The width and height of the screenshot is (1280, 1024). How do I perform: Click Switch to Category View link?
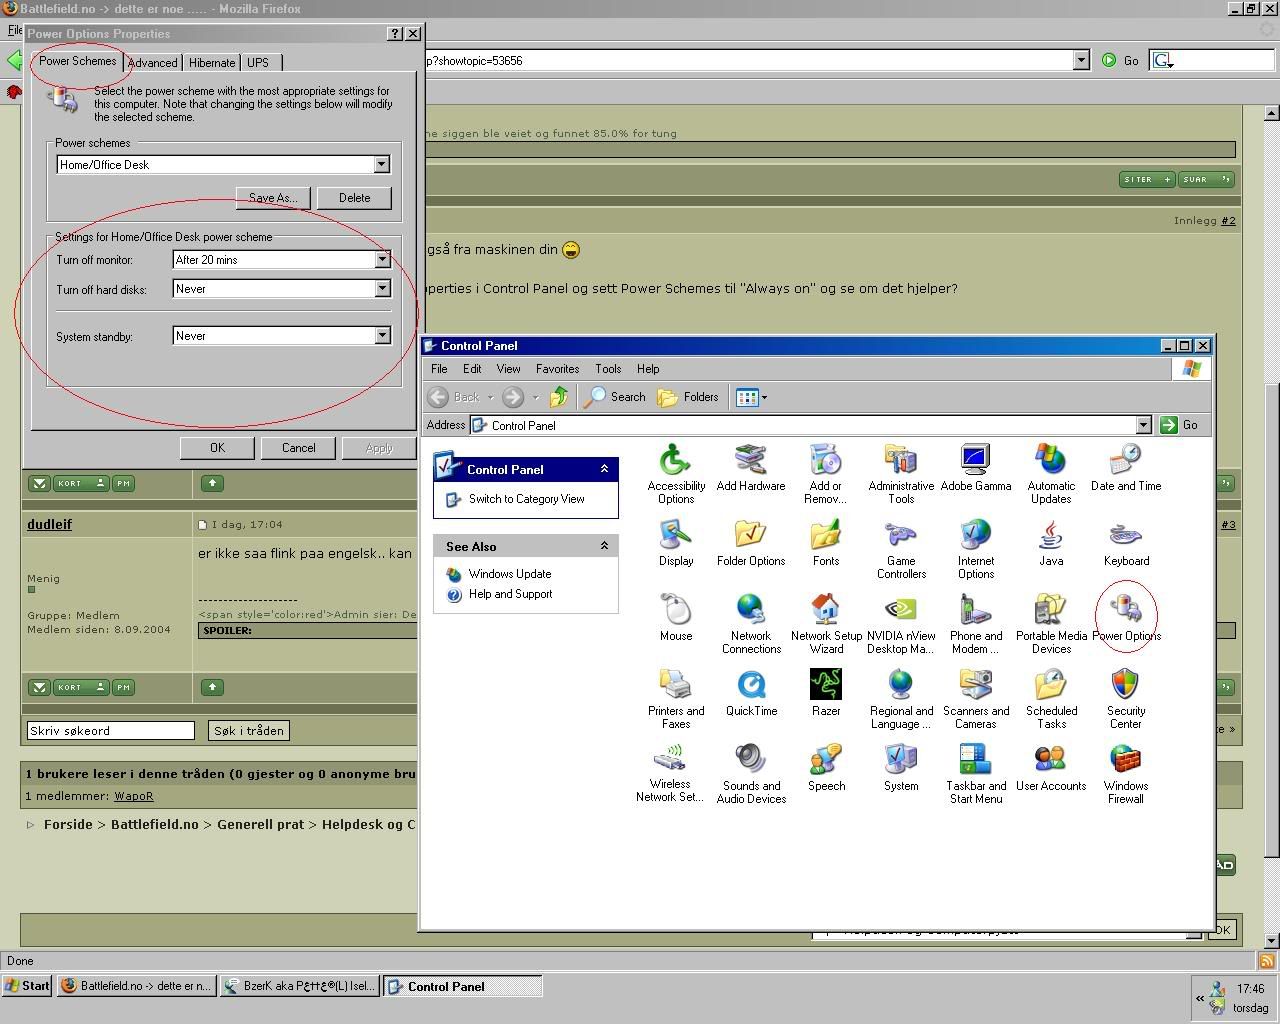pos(526,499)
